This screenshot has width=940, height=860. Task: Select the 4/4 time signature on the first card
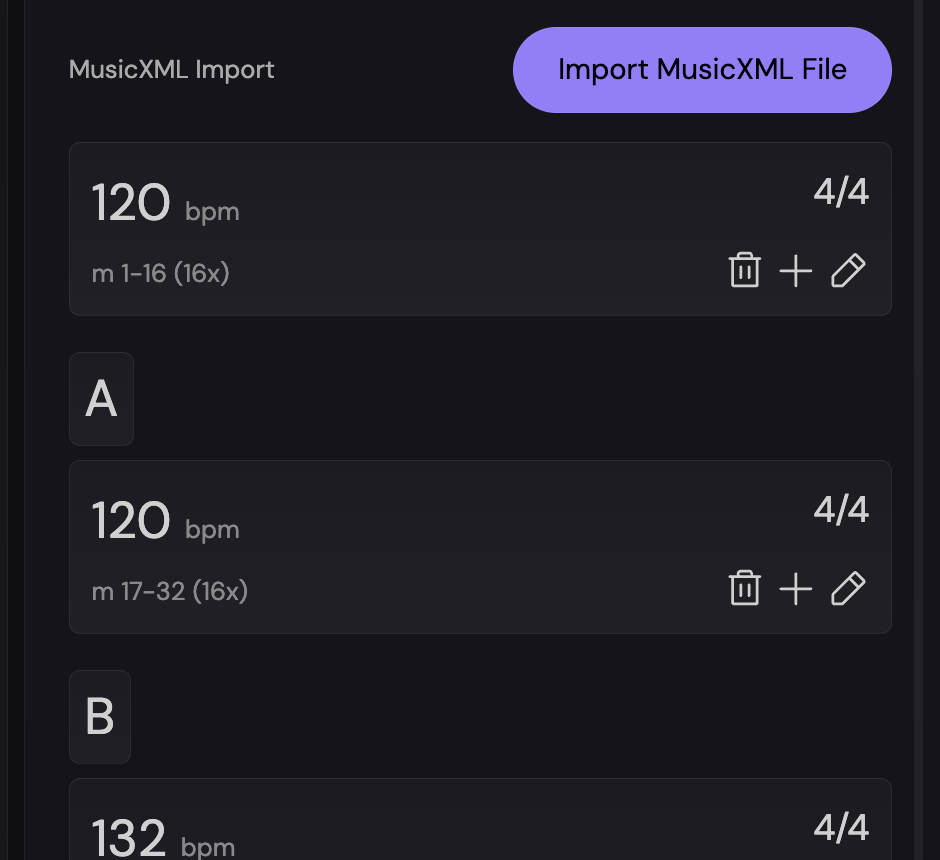(843, 191)
